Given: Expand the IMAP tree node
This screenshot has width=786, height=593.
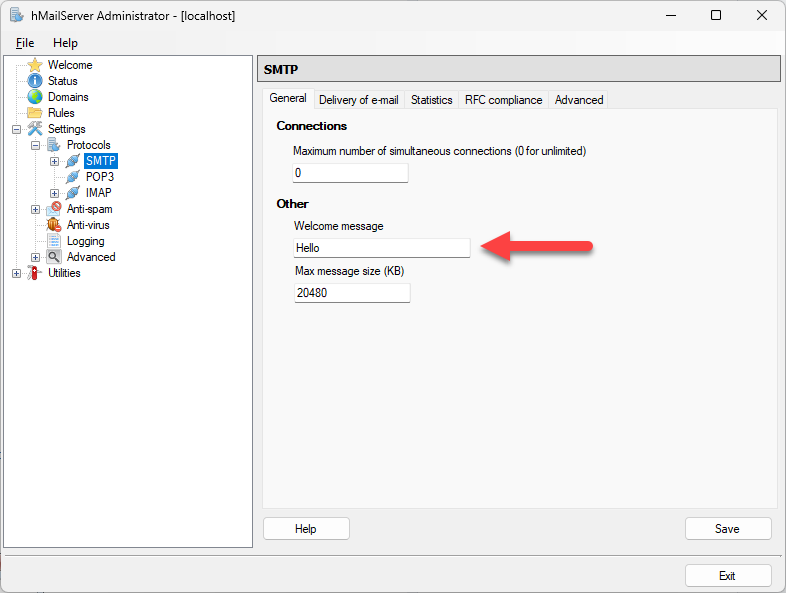Looking at the screenshot, I should [x=55, y=193].
